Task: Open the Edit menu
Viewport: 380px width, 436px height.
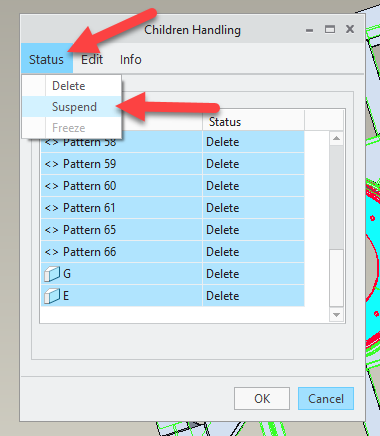Action: click(92, 60)
